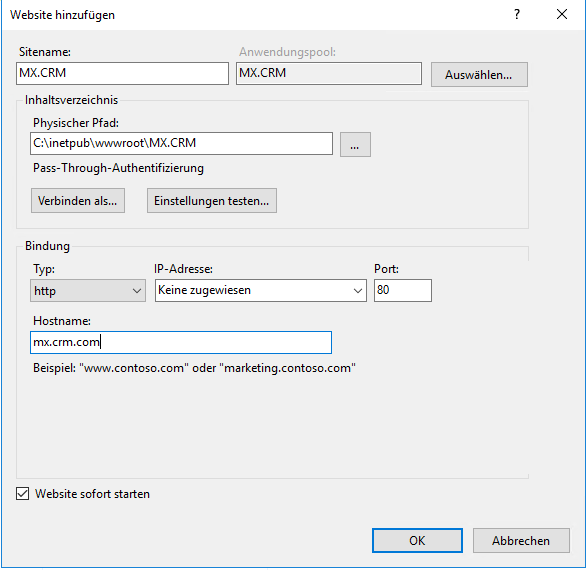This screenshot has height=570, width=587.
Task: Click the Auswählen... button
Action: pyautogui.click(x=479, y=74)
